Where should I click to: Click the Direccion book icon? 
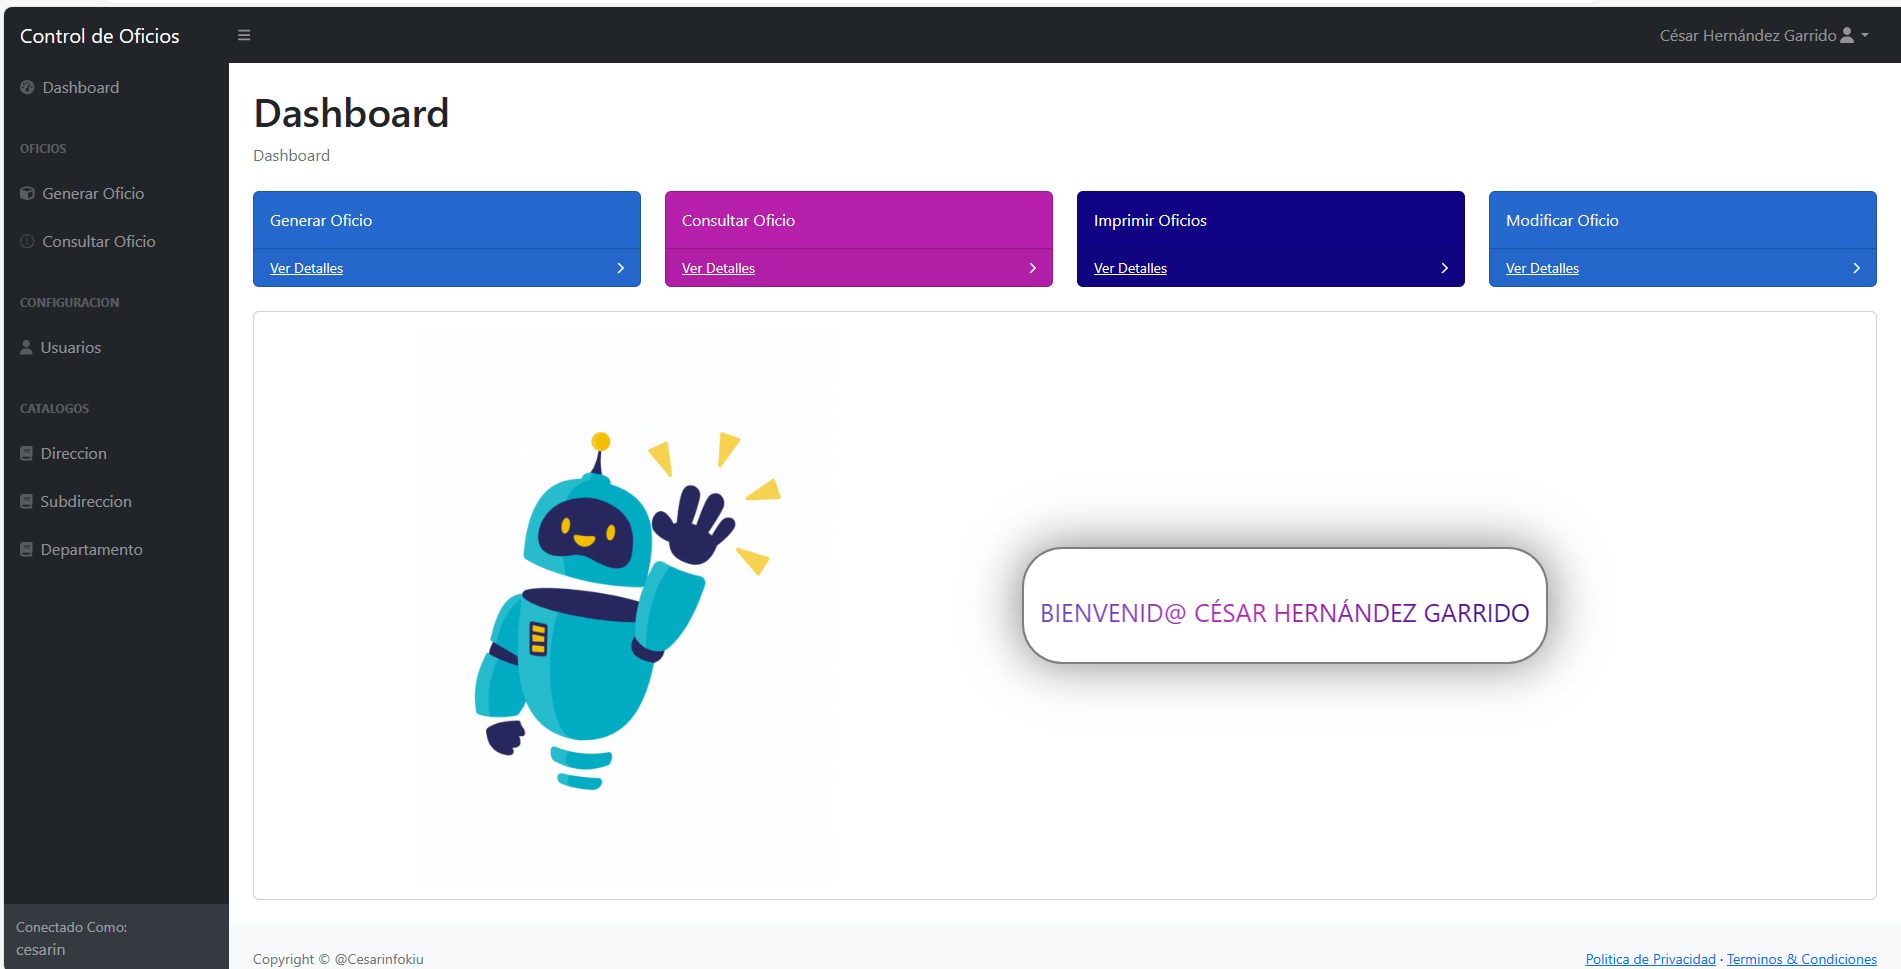pyautogui.click(x=27, y=454)
